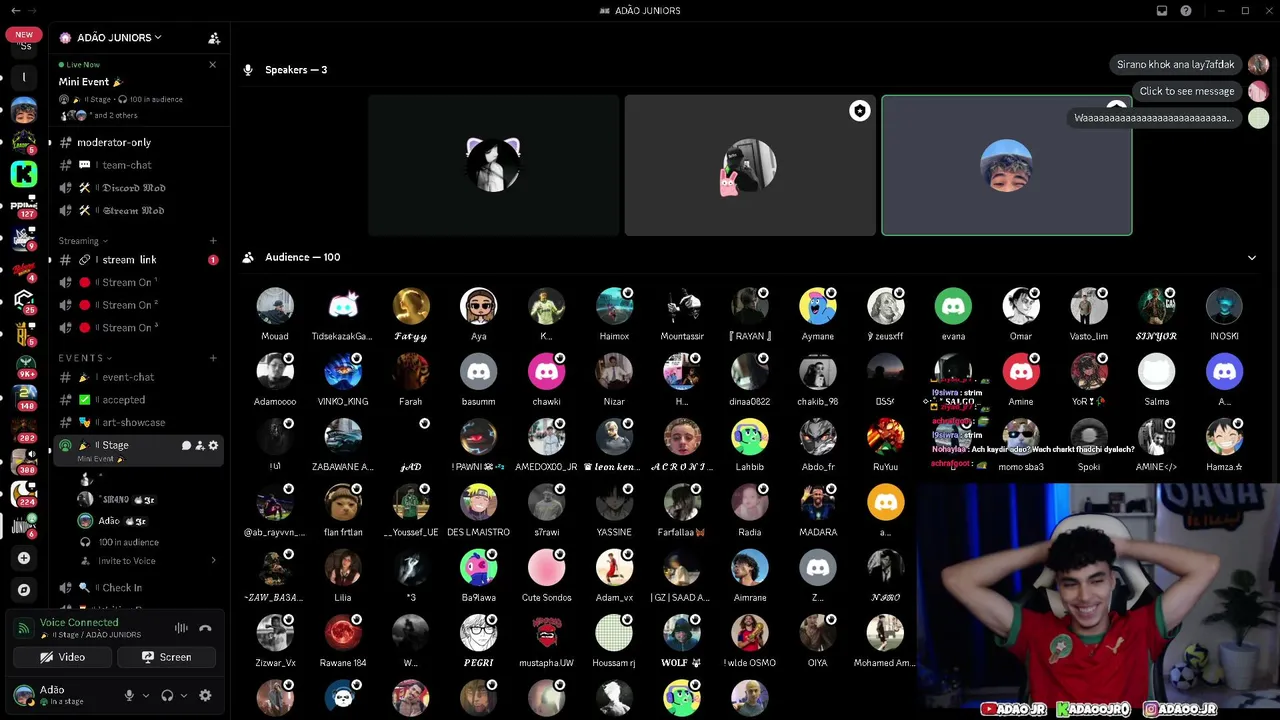The image size is (1280, 720).
Task: Open the audience member Mouad's avatar
Action: pos(275,306)
